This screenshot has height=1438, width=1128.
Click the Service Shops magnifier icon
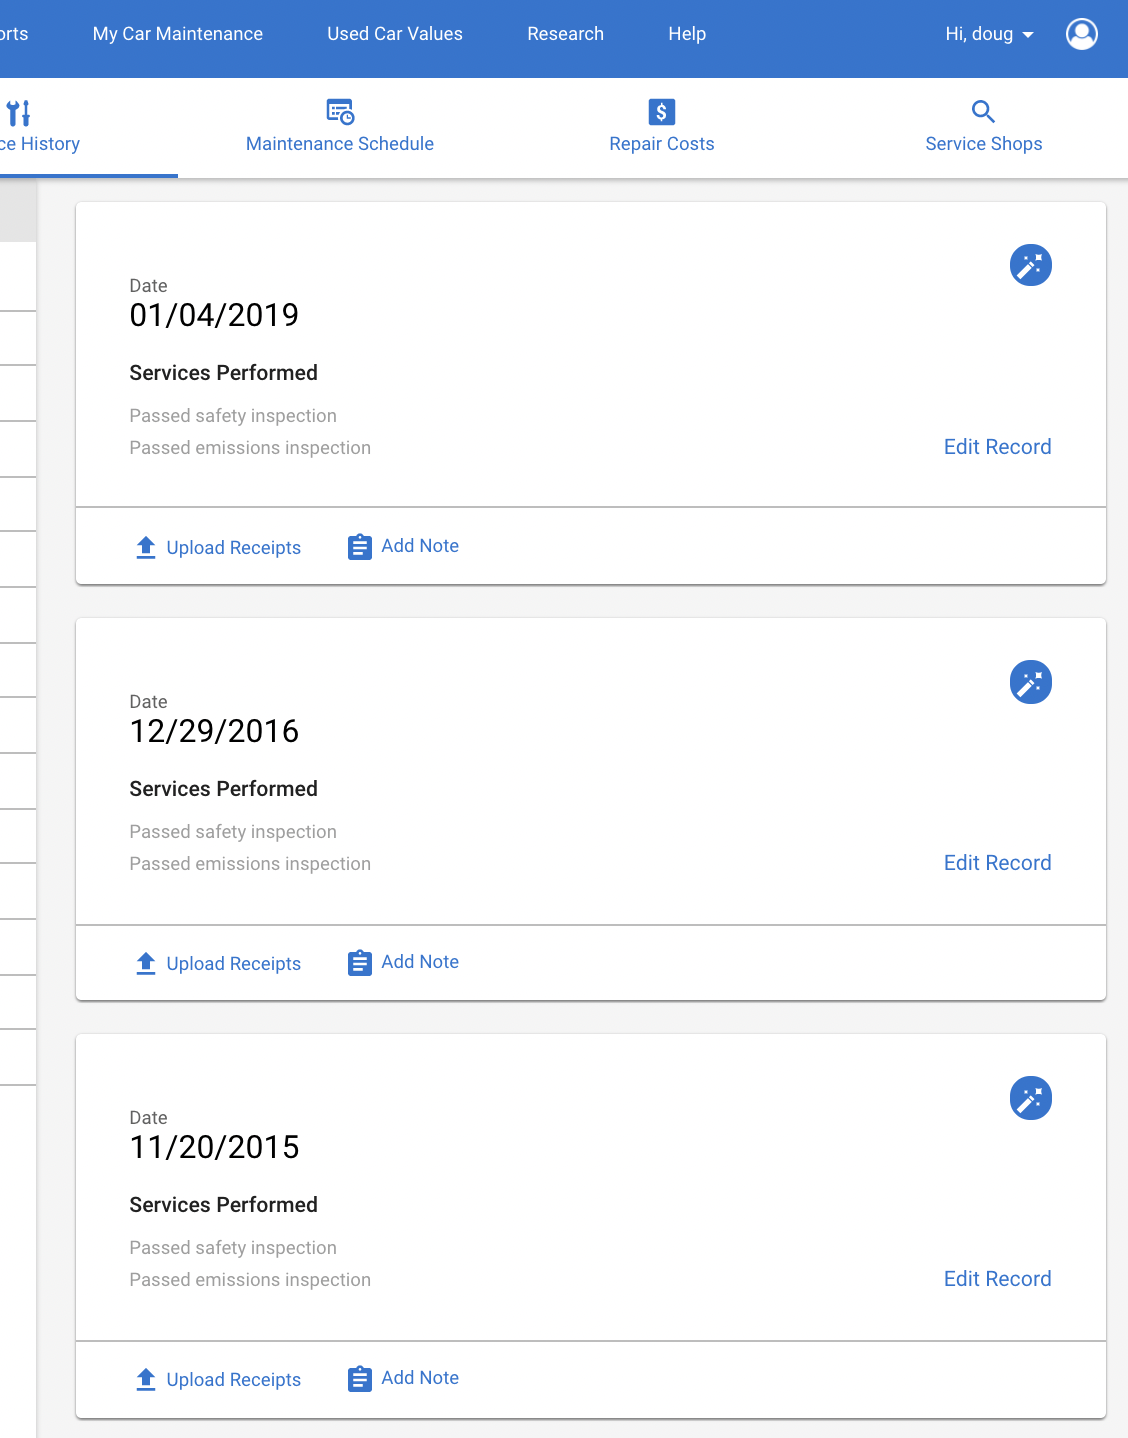pos(983,111)
